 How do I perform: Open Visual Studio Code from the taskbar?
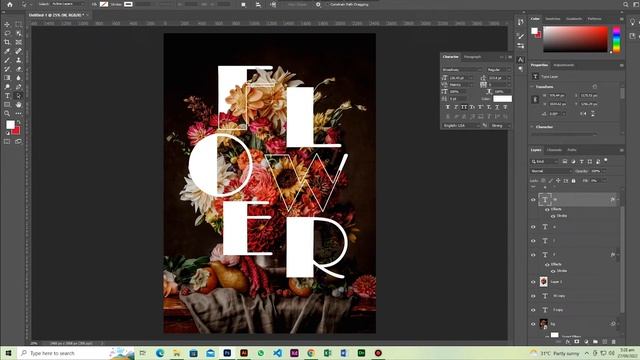click(x=278, y=353)
